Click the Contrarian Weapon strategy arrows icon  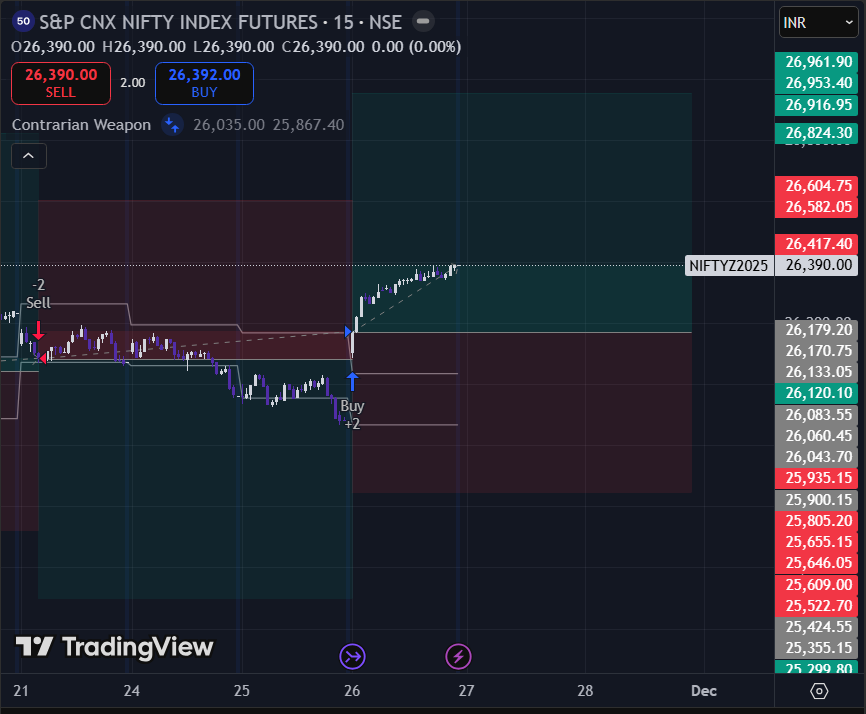[x=172, y=124]
